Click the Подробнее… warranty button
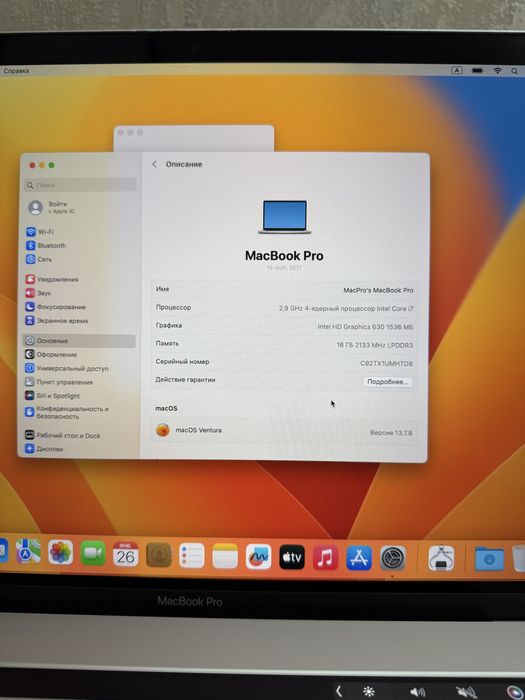Viewport: 525px width, 700px height. (388, 382)
